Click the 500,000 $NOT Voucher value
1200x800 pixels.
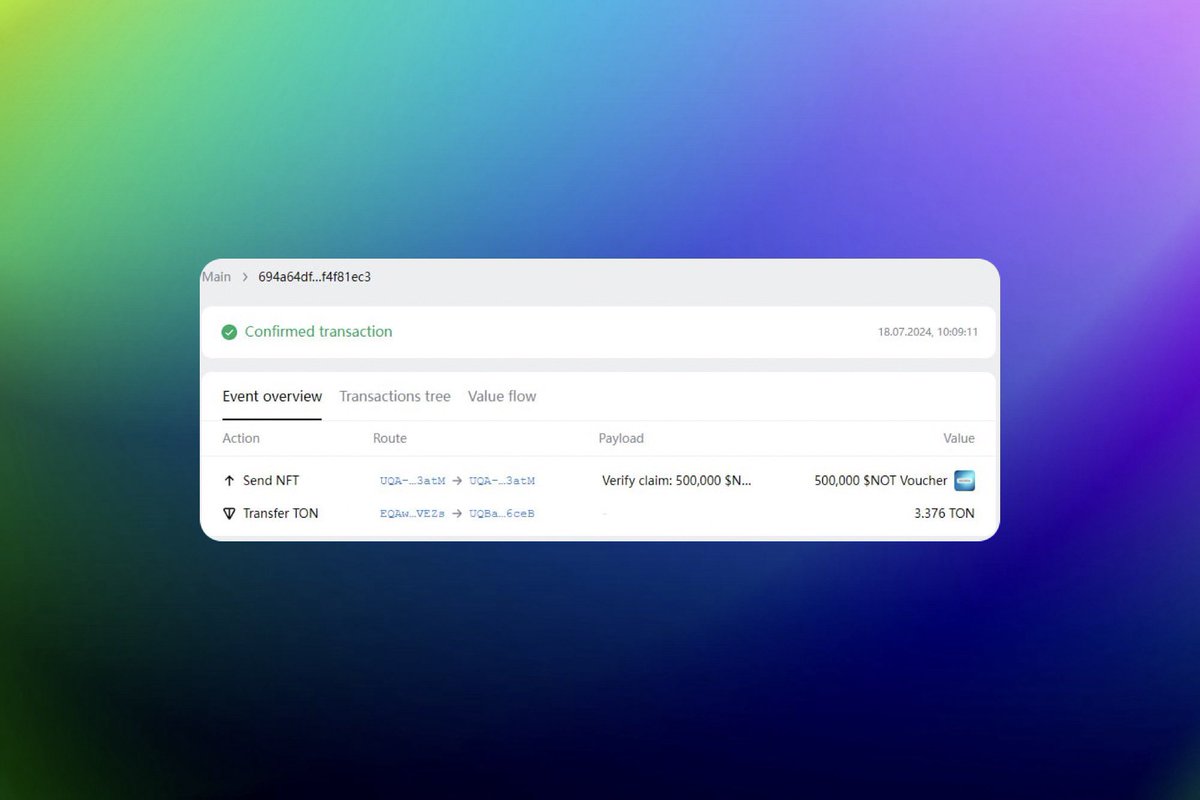click(880, 481)
